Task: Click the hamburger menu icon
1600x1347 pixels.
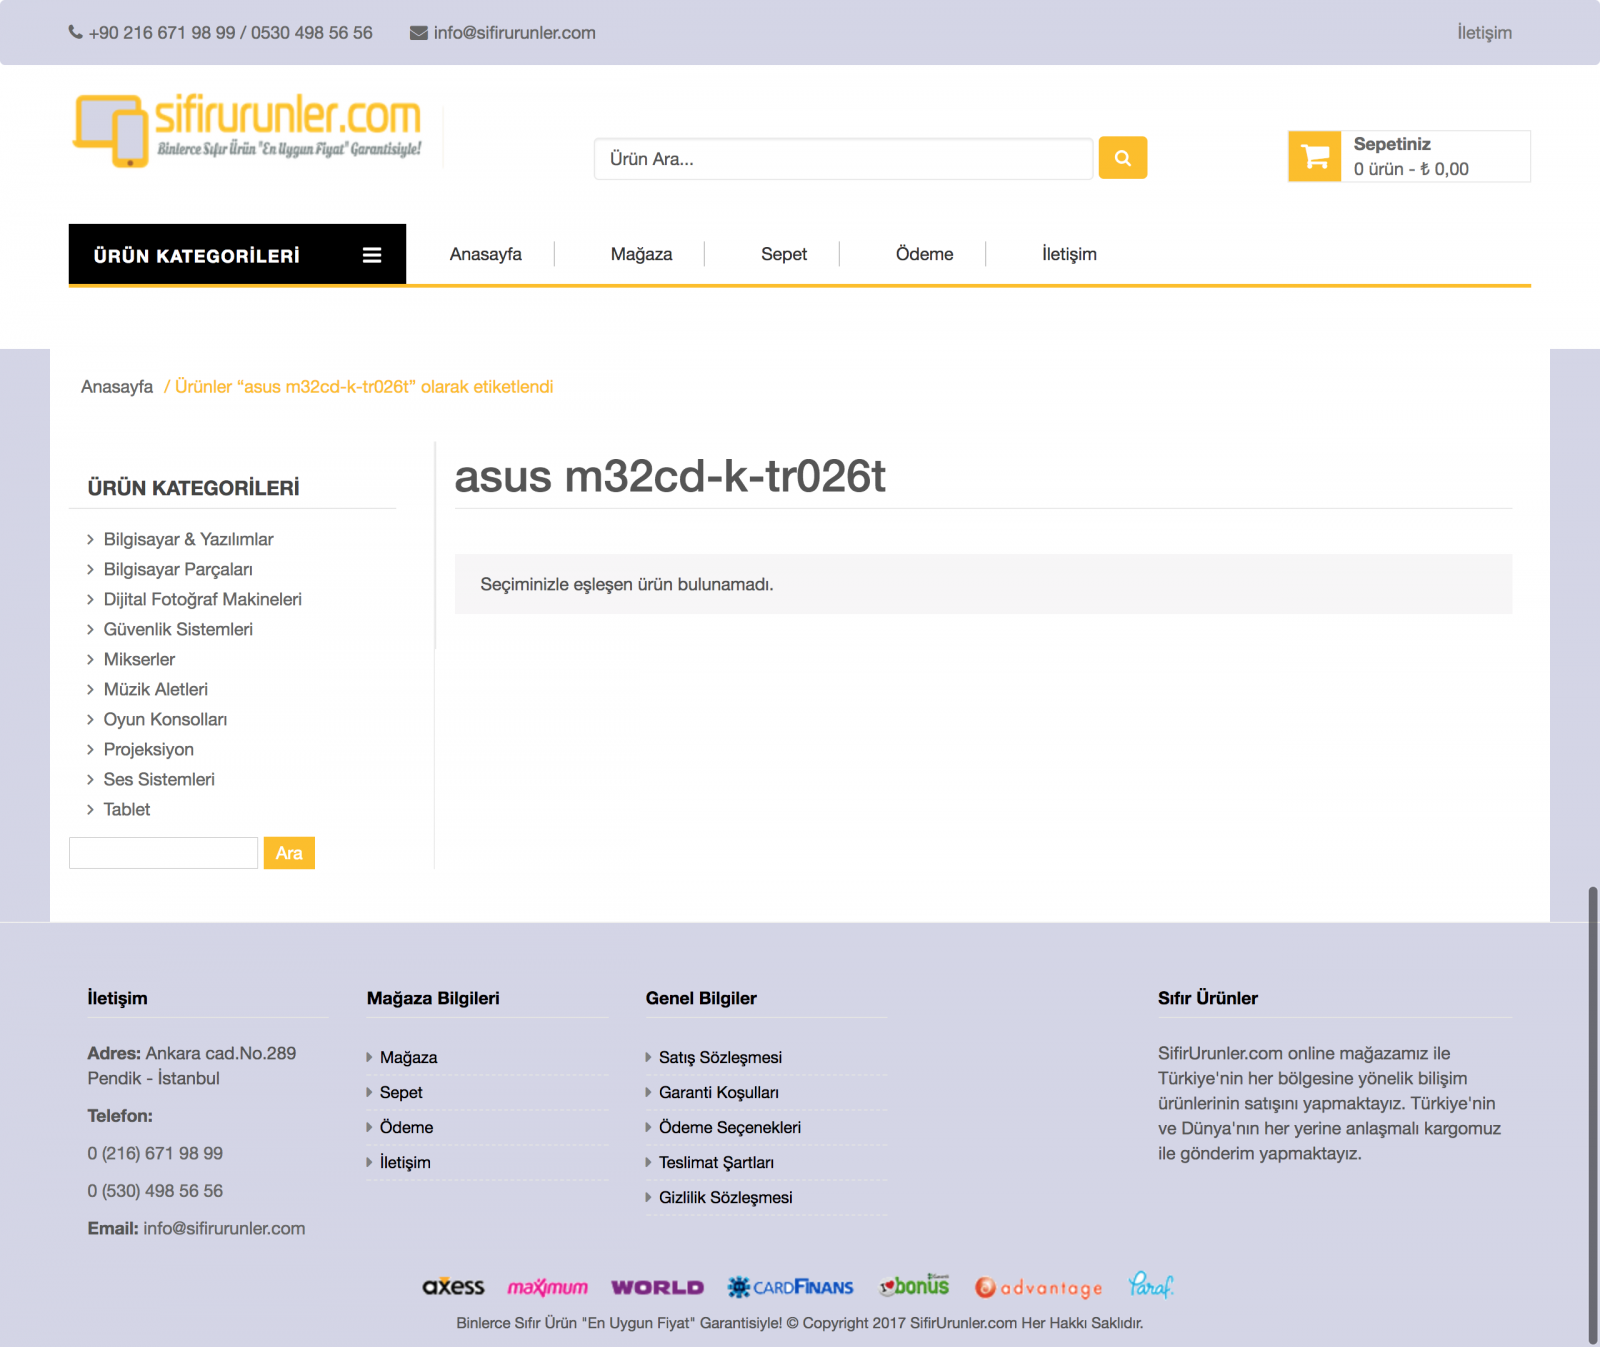Action: pos(372,255)
